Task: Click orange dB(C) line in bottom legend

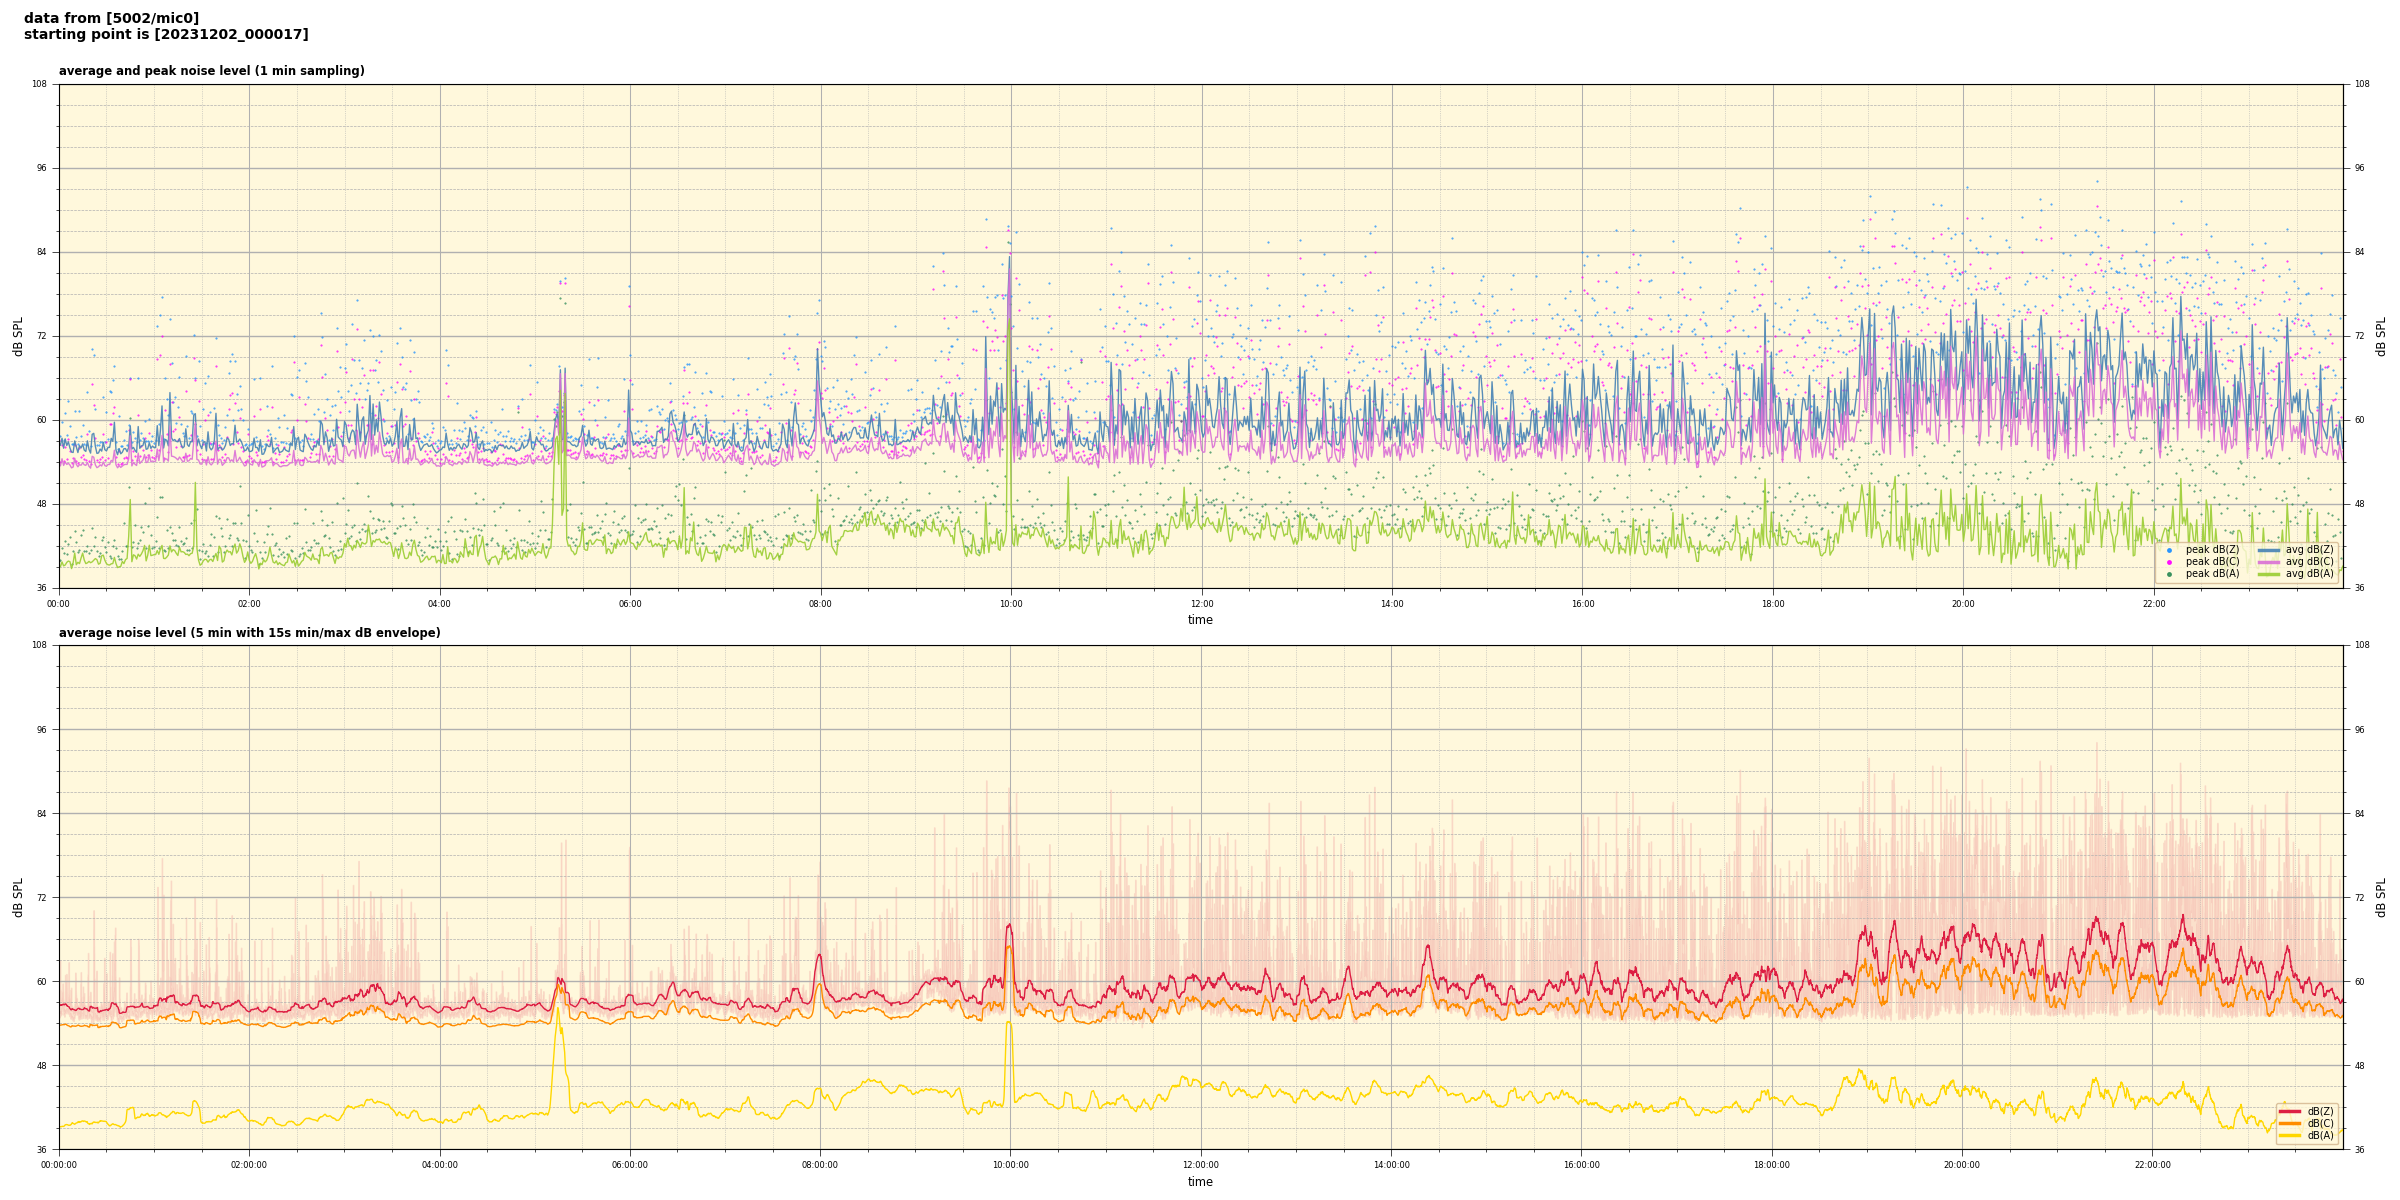Action: click(x=2291, y=1123)
